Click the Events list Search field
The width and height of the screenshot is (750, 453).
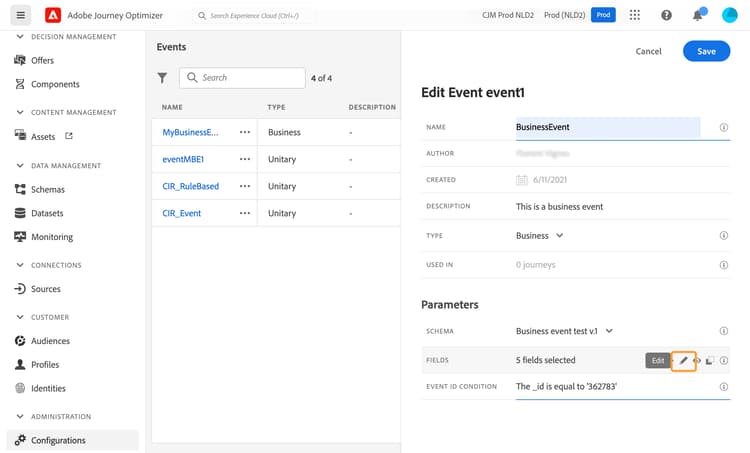point(243,78)
